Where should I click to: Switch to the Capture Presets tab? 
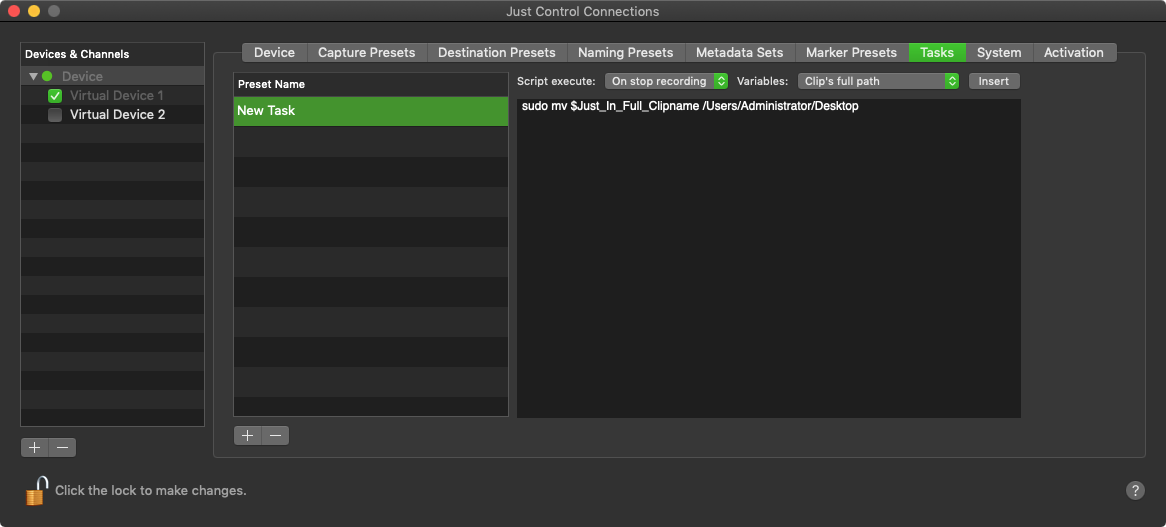tap(367, 52)
